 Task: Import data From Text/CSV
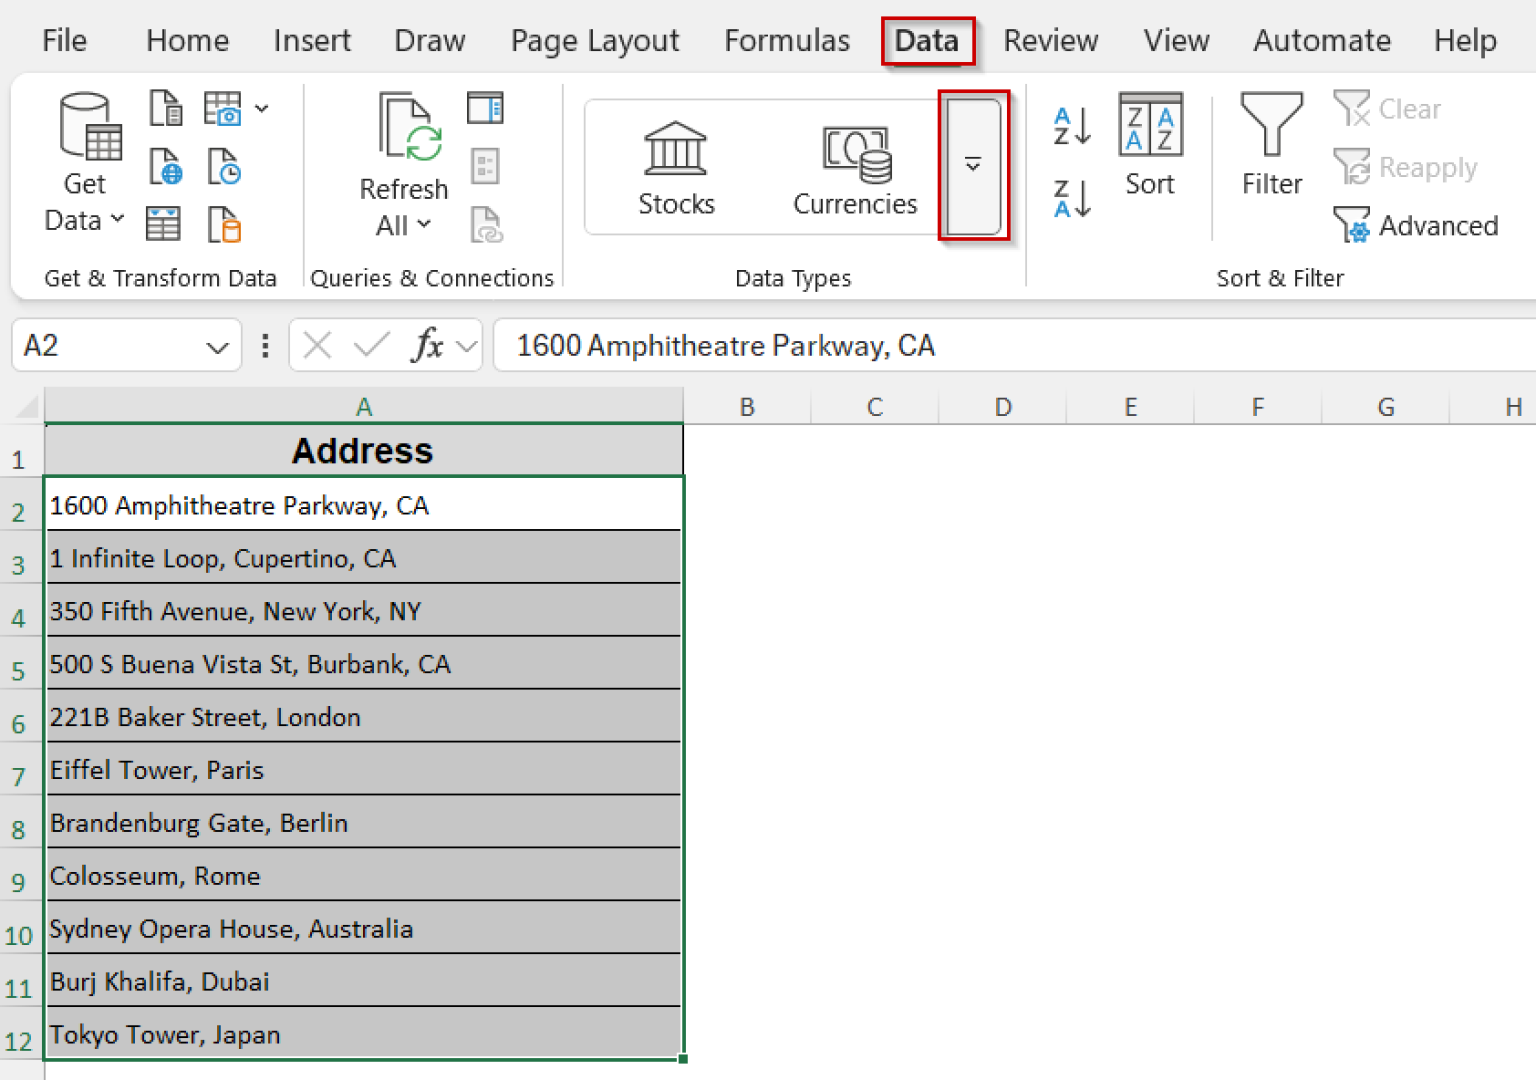pyautogui.click(x=166, y=108)
